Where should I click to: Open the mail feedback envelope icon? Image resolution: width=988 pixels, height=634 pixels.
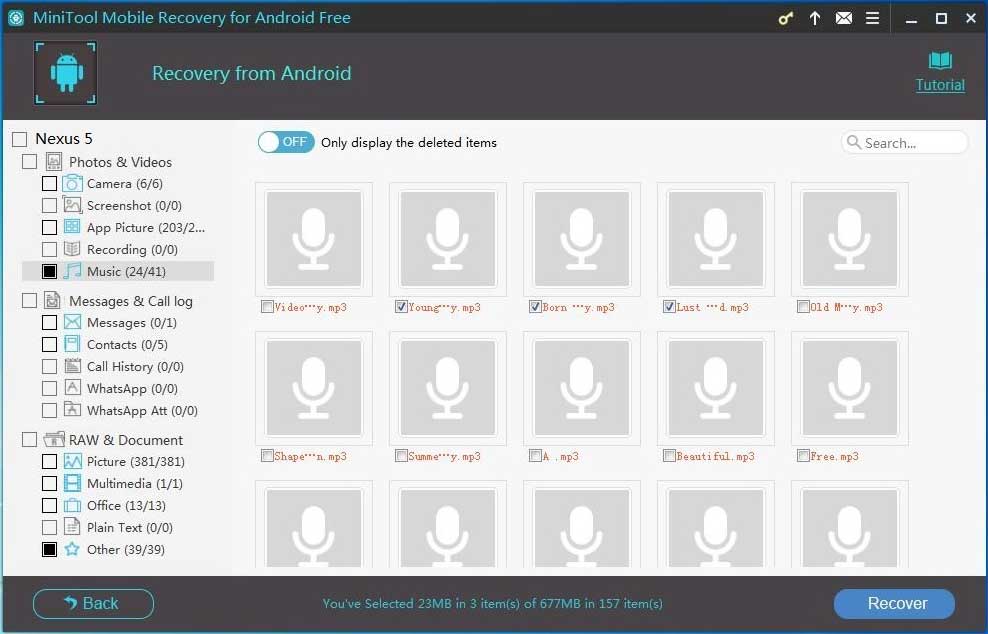point(844,19)
